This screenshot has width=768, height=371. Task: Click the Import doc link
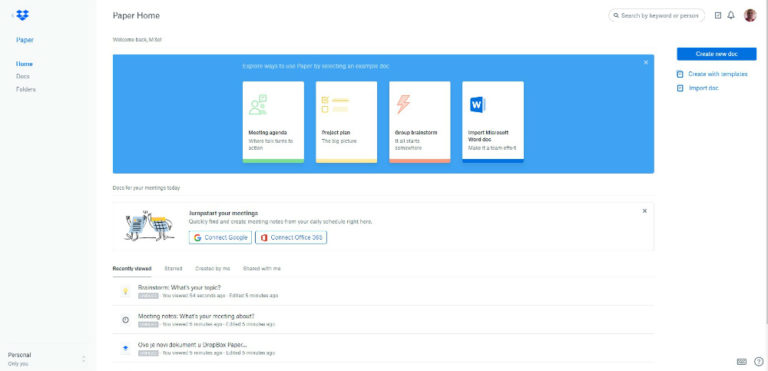pos(704,88)
